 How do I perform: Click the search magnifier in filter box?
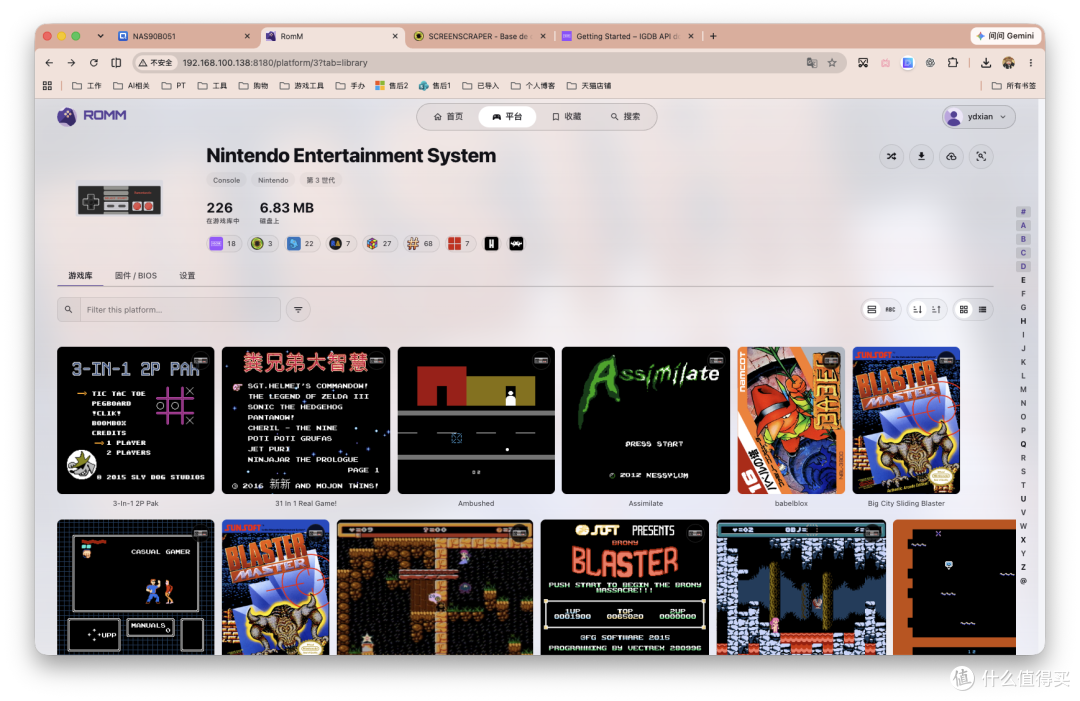68,310
